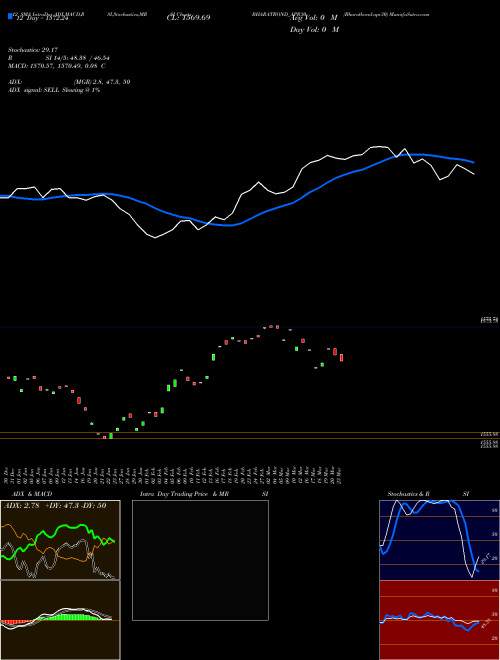Image resolution: width=500 pixels, height=660 pixels.
Task: Click the "Intra Day Trading Price & MR" title
Action: tap(184, 494)
